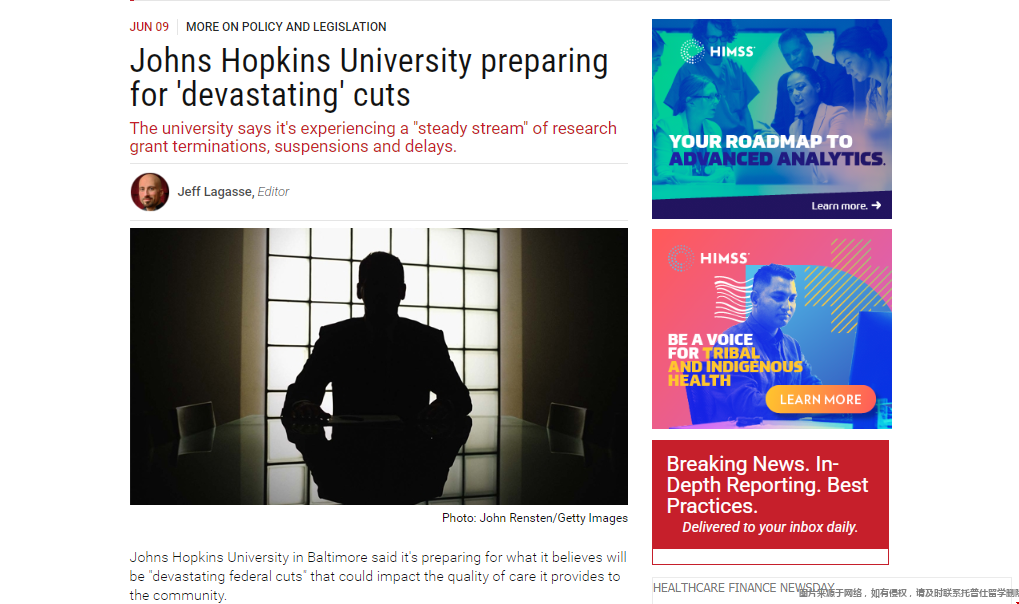Click the Healthcare Finance Newsday option

(x=743, y=588)
